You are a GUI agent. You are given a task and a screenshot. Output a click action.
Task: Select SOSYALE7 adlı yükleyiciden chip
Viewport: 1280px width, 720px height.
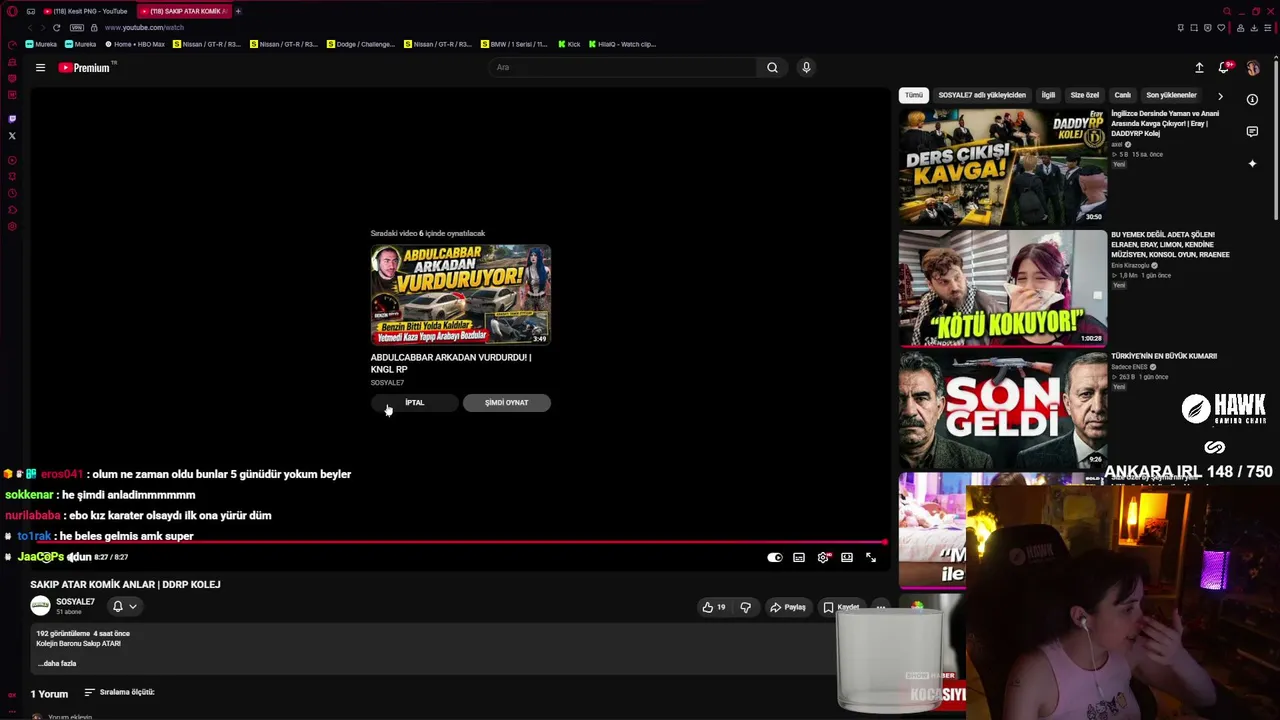point(982,95)
